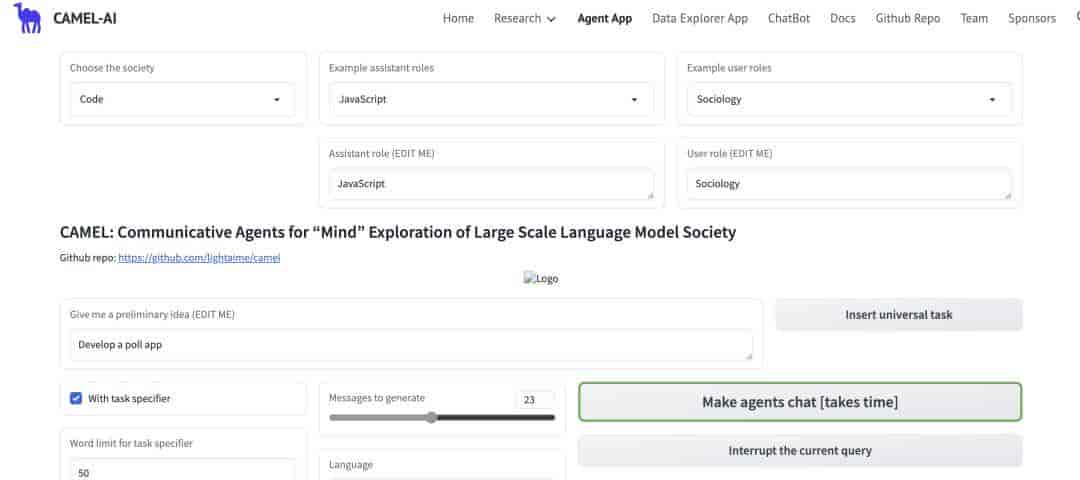Open Example user roles dropdown
Viewport: 1080px width, 480px height.
pyautogui.click(x=849, y=99)
